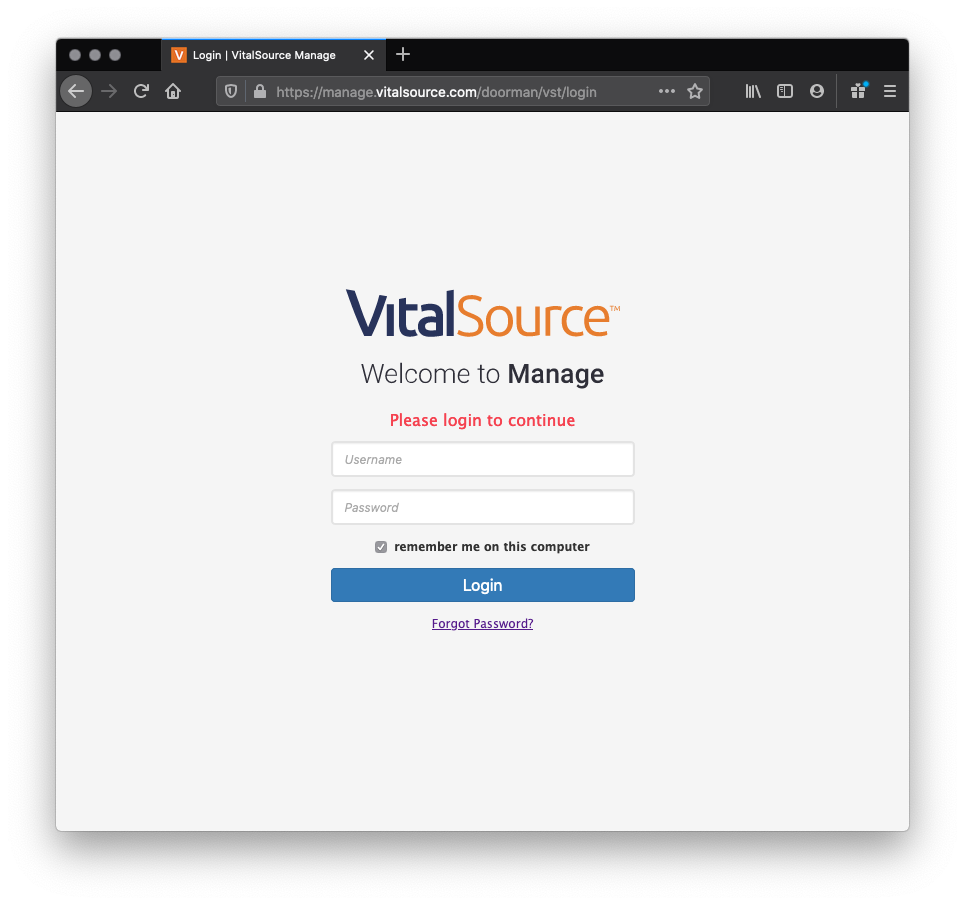Viewport: 965px width, 905px height.
Task: Open the hamburger application menu
Action: point(890,92)
